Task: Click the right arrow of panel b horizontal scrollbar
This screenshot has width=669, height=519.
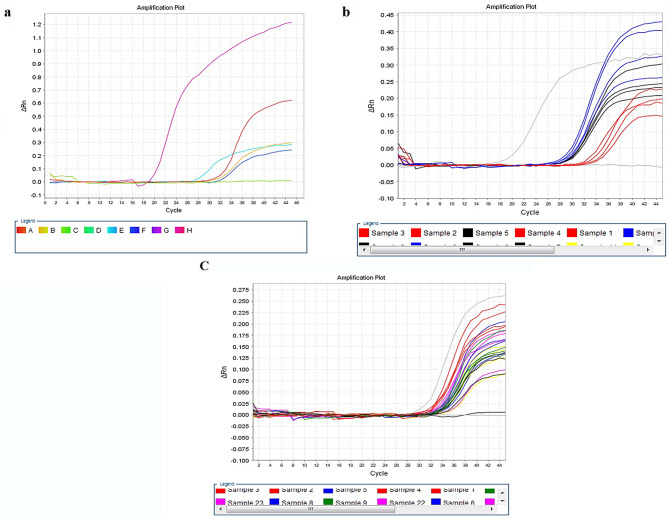Action: tap(649, 250)
